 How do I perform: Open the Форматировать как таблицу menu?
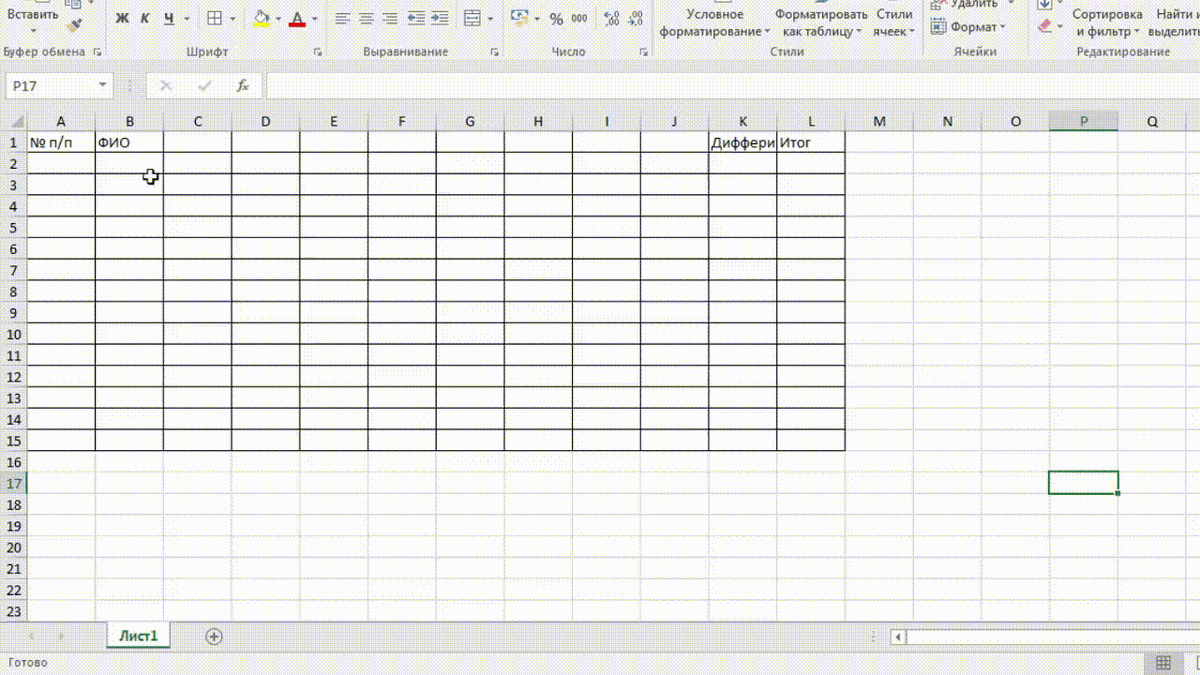[x=820, y=23]
